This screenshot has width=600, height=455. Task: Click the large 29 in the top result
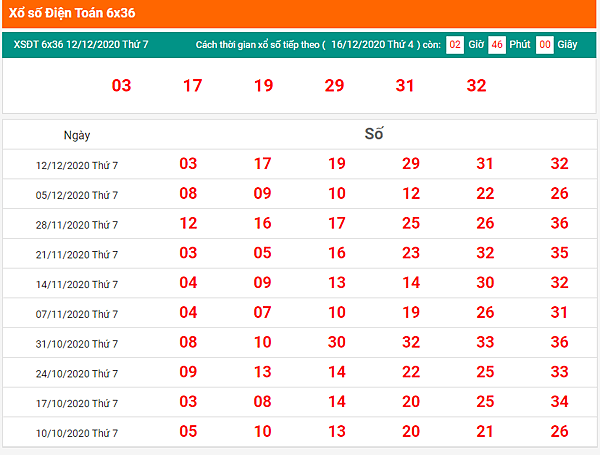[x=334, y=85]
